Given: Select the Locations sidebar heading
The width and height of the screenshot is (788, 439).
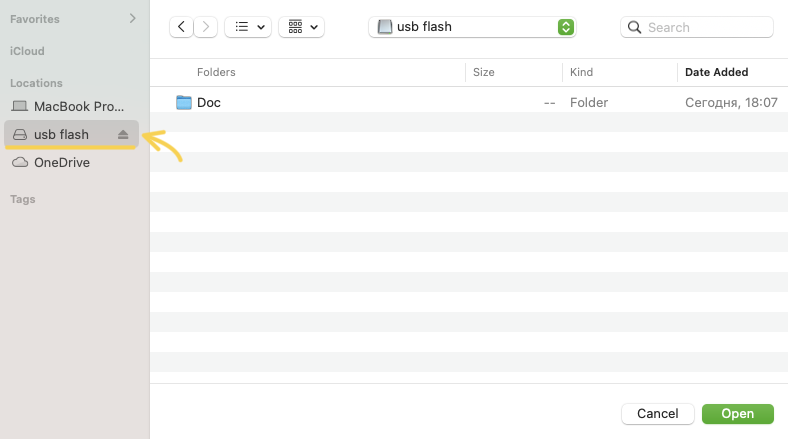Looking at the screenshot, I should pos(36,83).
